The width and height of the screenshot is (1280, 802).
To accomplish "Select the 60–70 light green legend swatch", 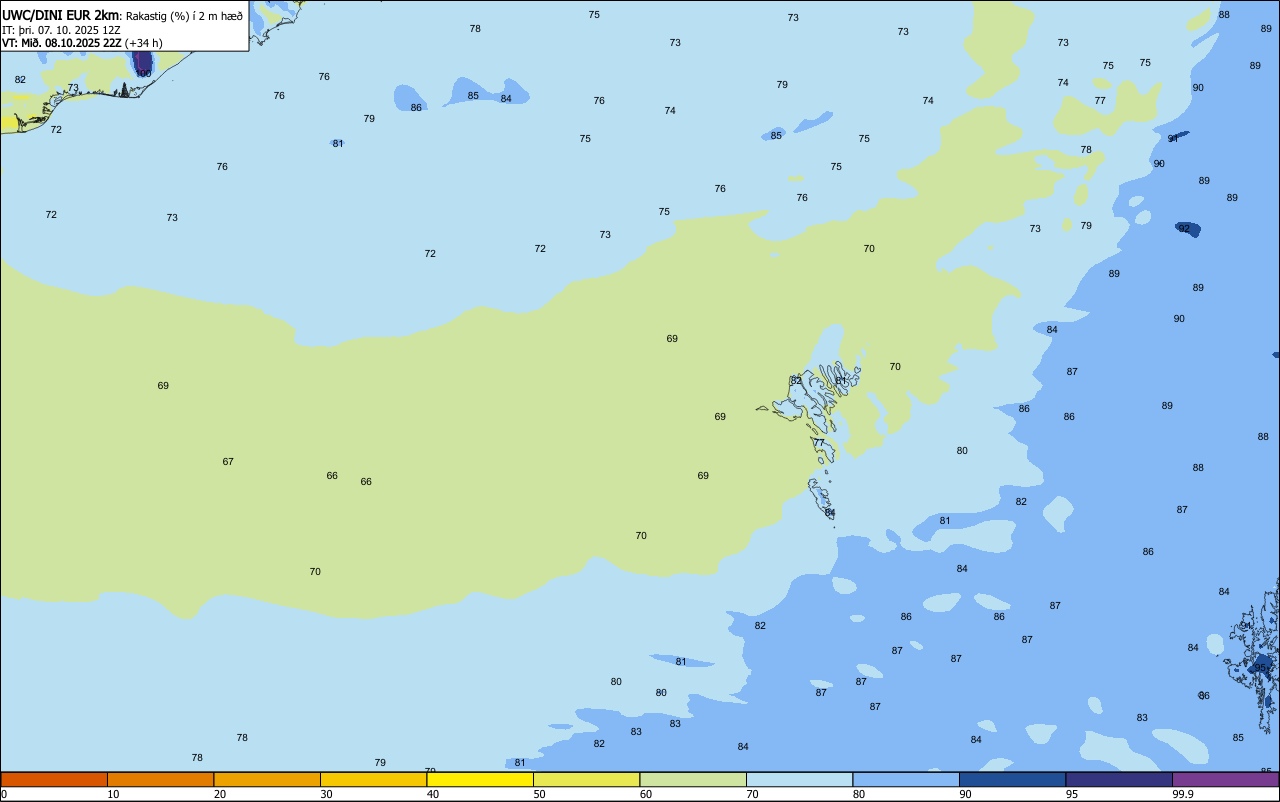I will (x=693, y=779).
